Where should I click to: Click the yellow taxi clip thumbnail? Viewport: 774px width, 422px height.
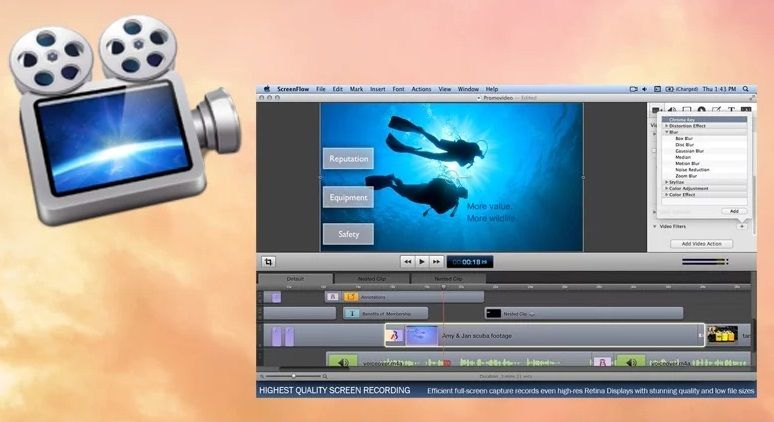click(x=722, y=335)
